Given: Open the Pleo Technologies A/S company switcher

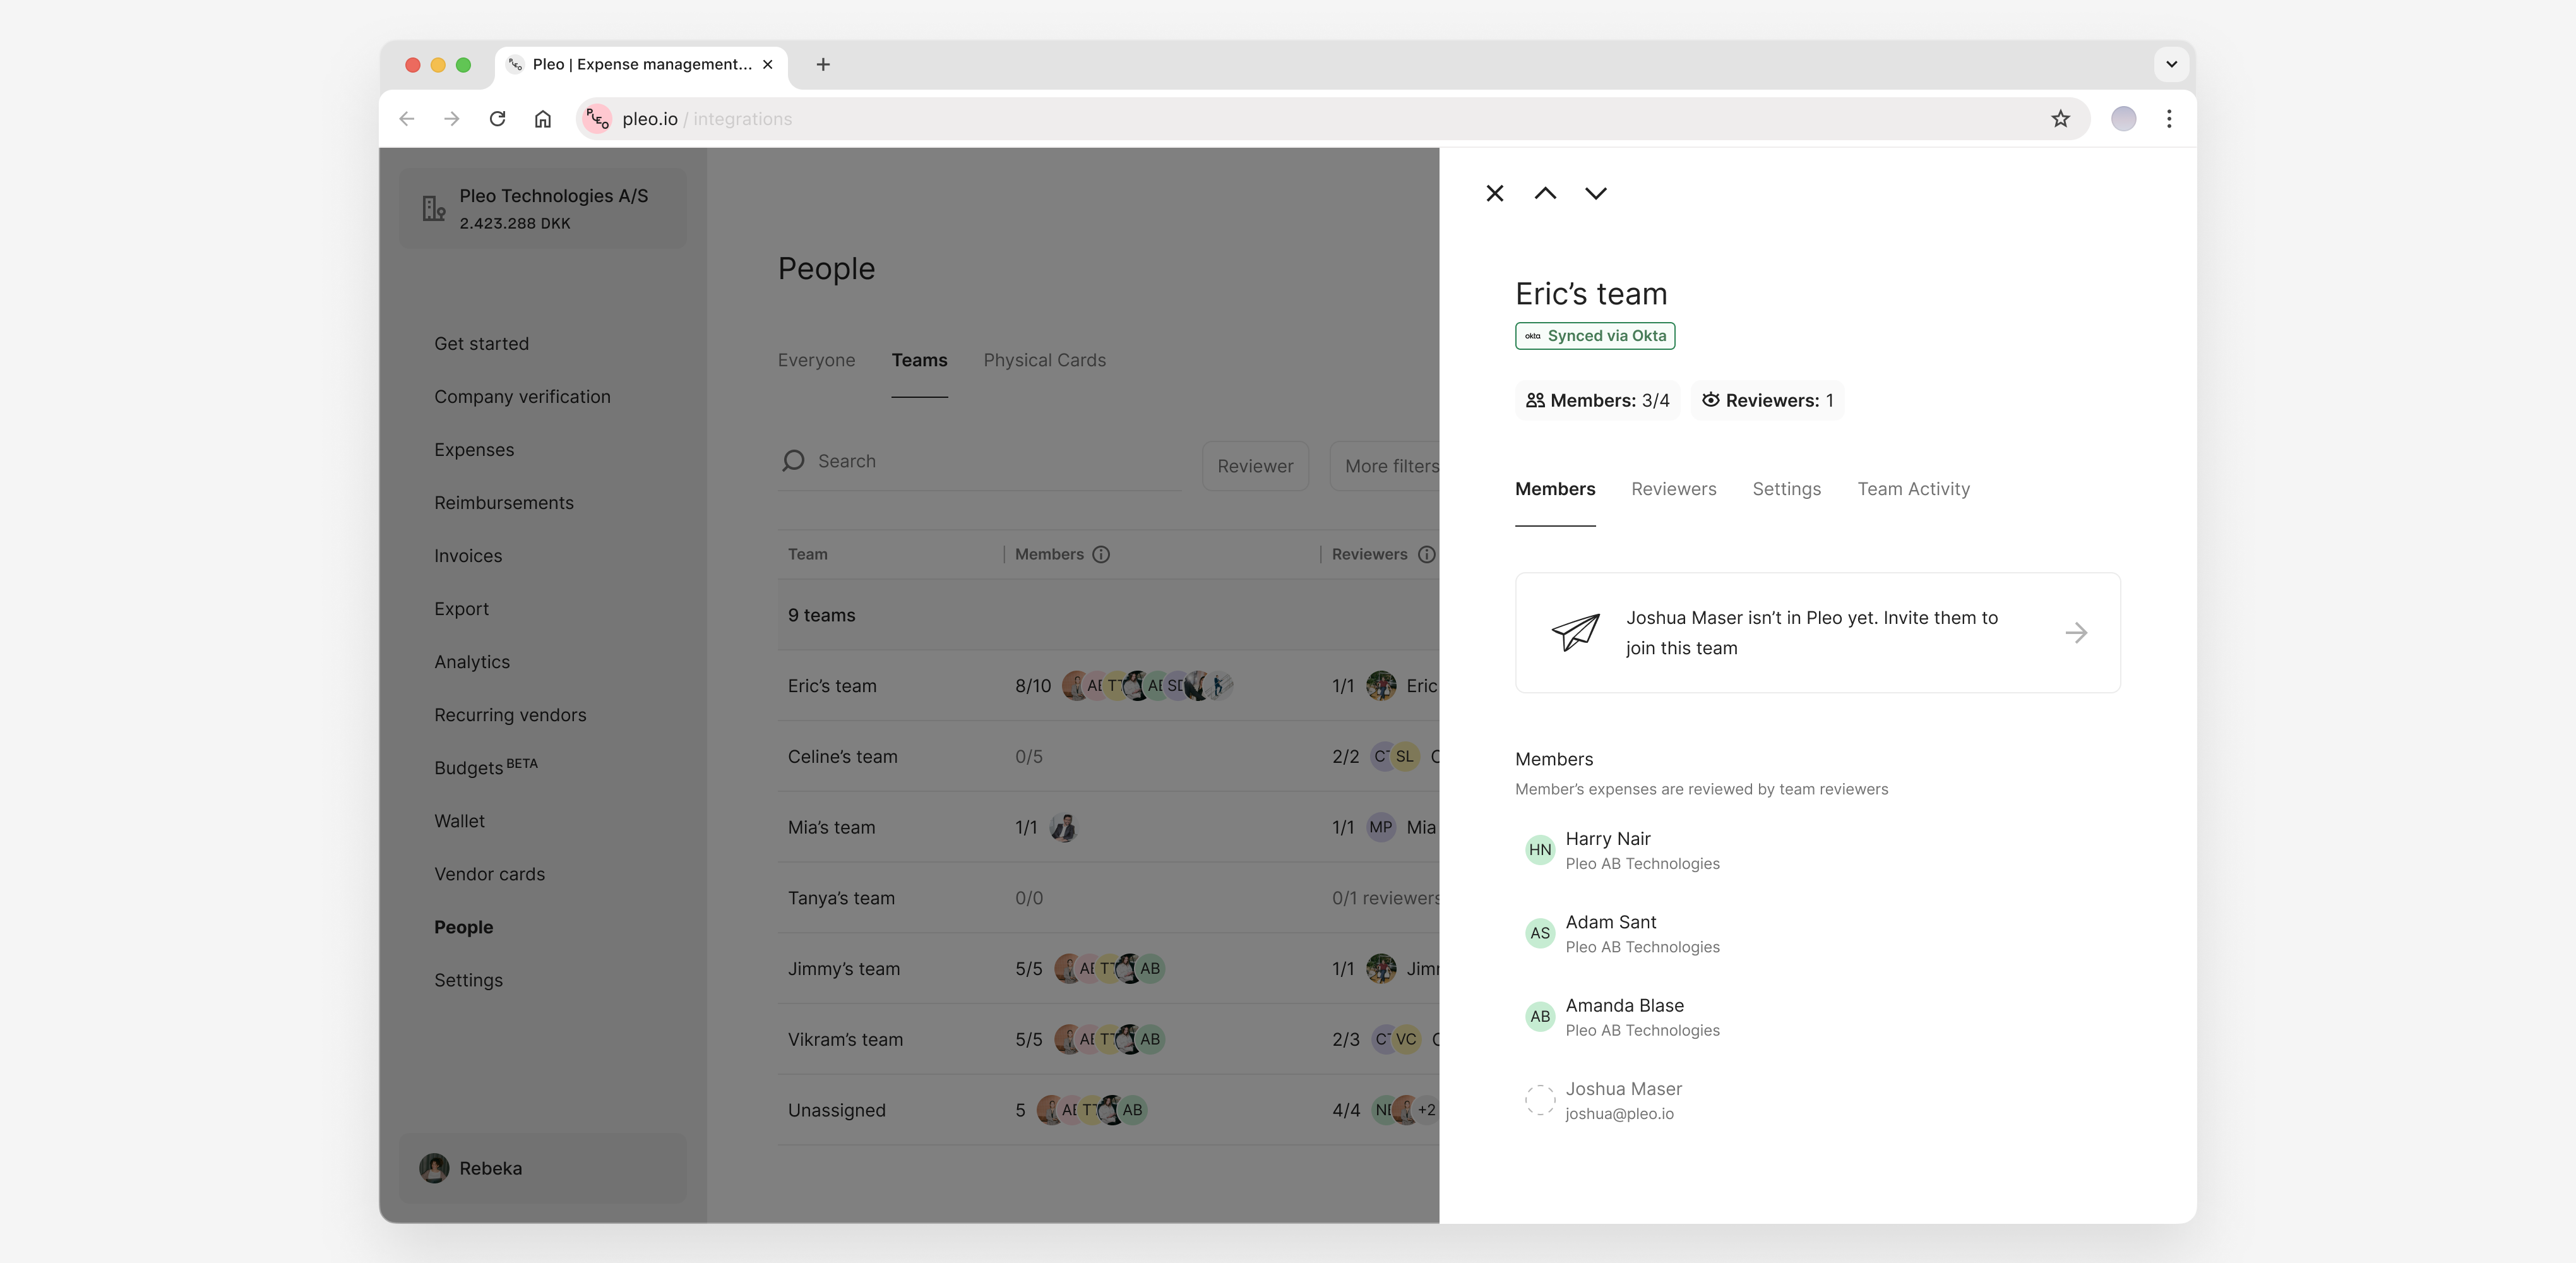Looking at the screenshot, I should click(x=542, y=208).
